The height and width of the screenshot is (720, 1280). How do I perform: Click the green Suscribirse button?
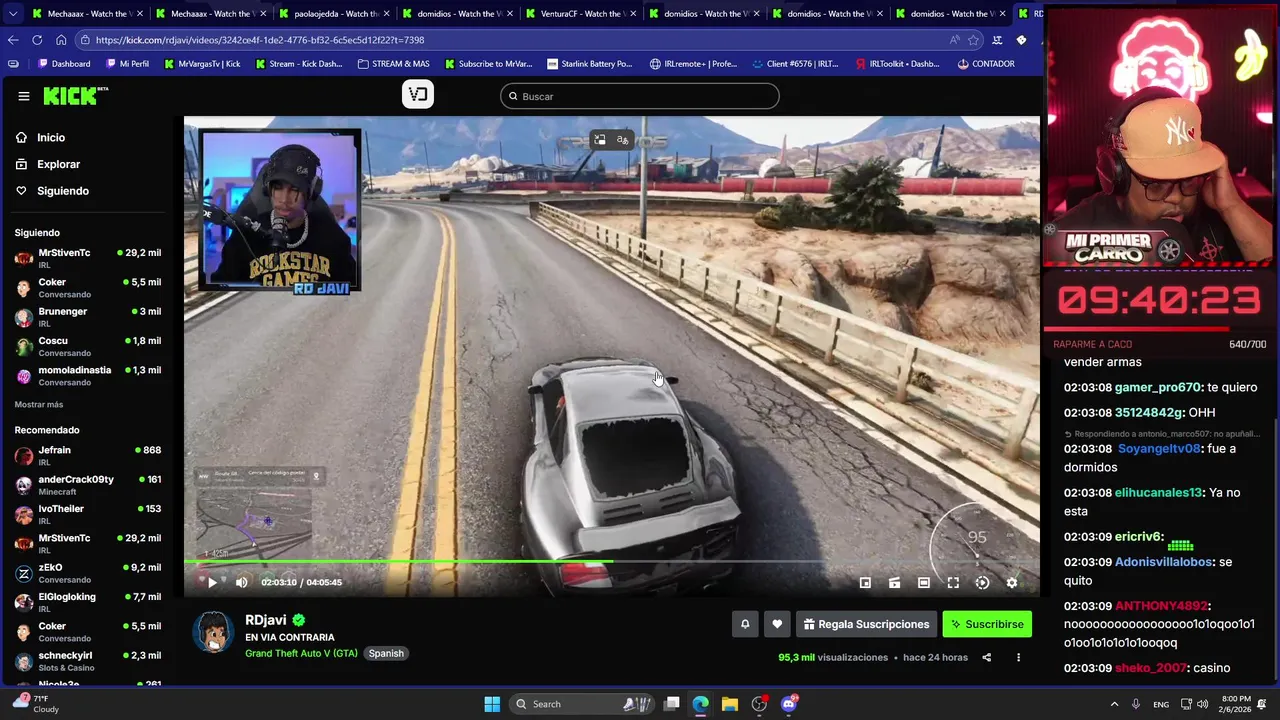coord(986,624)
